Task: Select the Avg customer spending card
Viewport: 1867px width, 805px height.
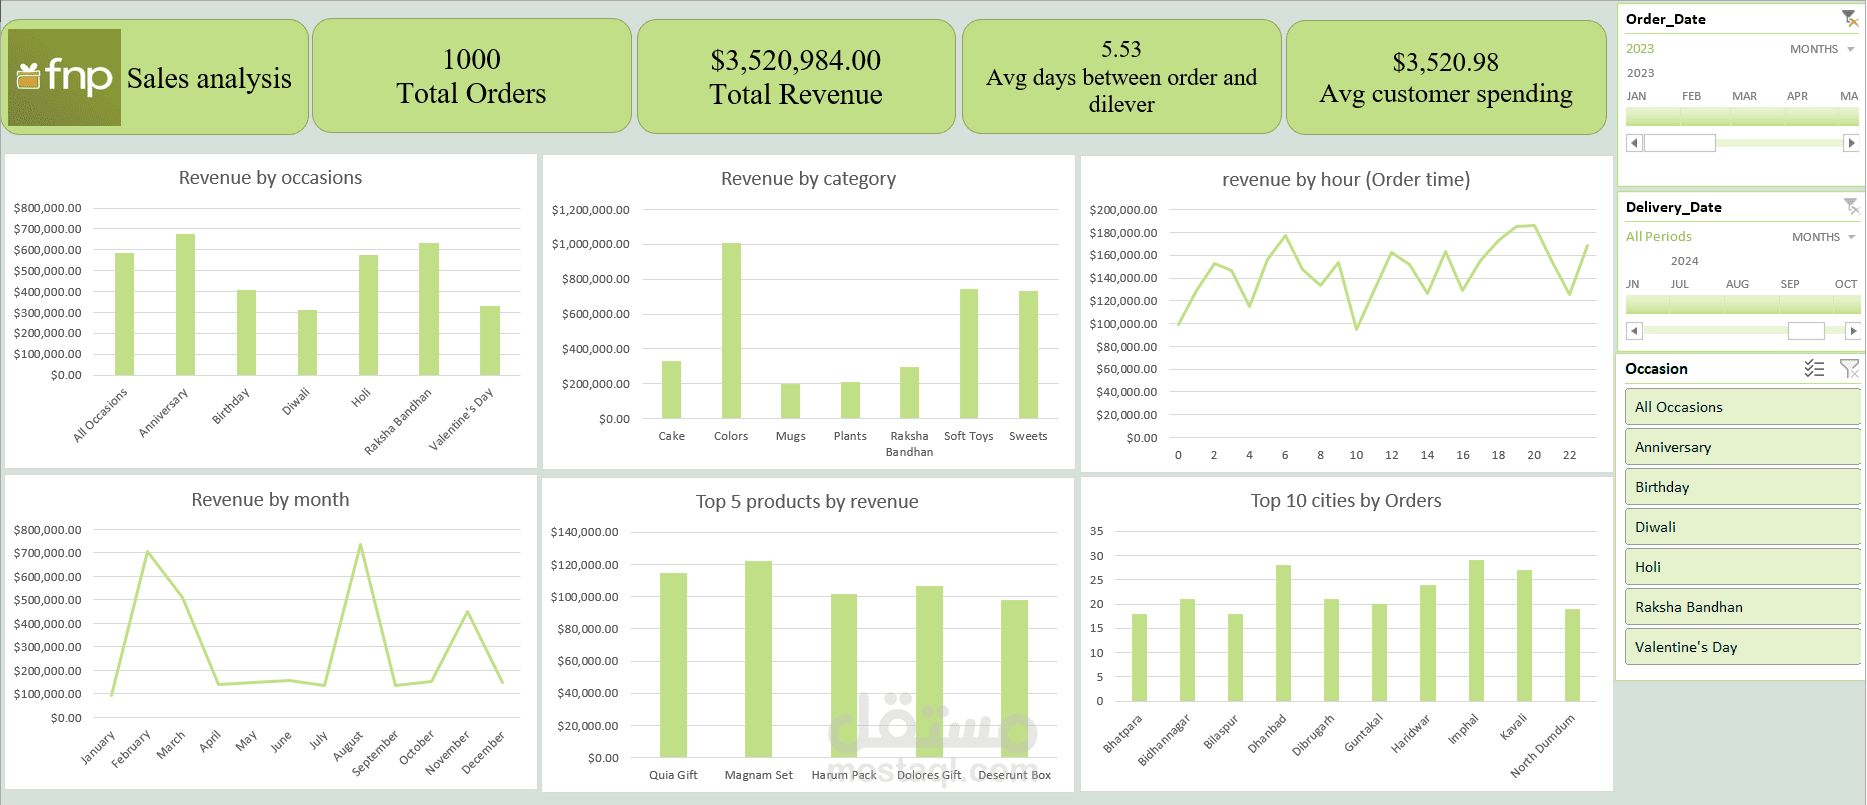Action: click(1446, 77)
